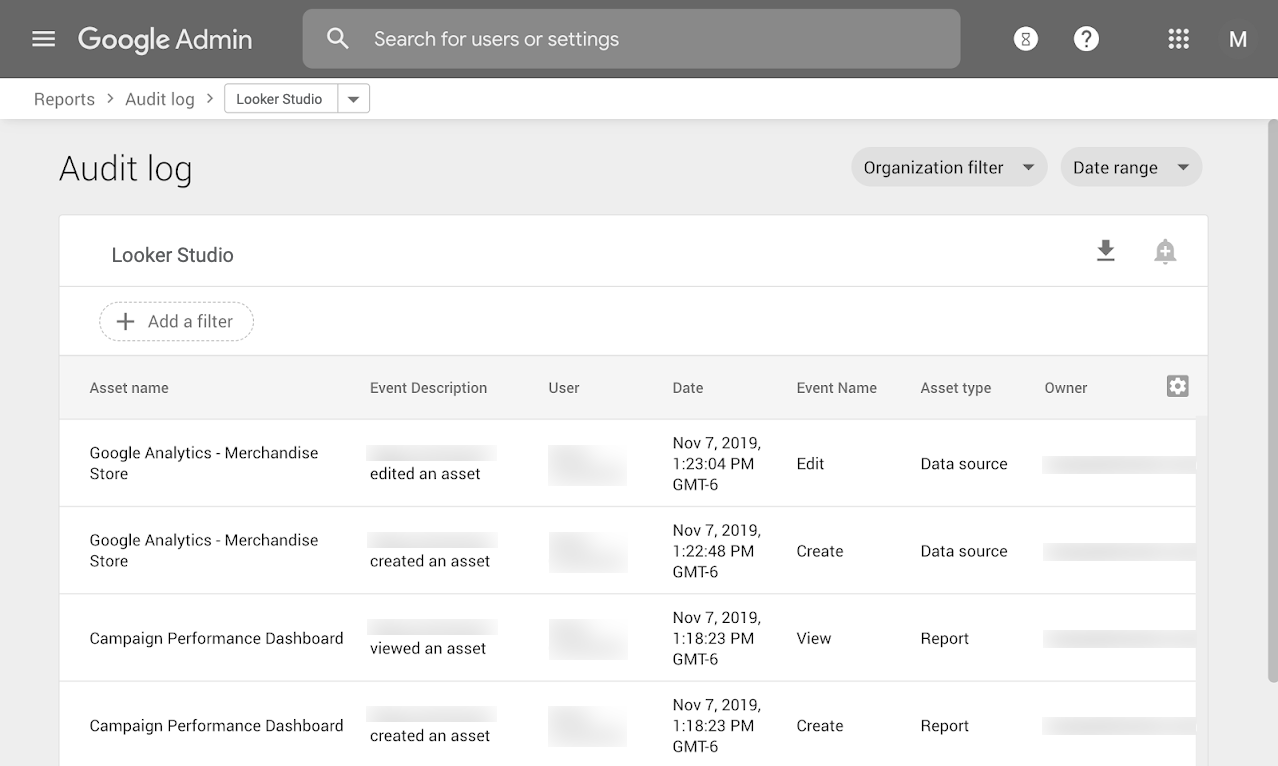The height and width of the screenshot is (766, 1278).
Task: Create an alert from this report
Action: click(x=1165, y=251)
